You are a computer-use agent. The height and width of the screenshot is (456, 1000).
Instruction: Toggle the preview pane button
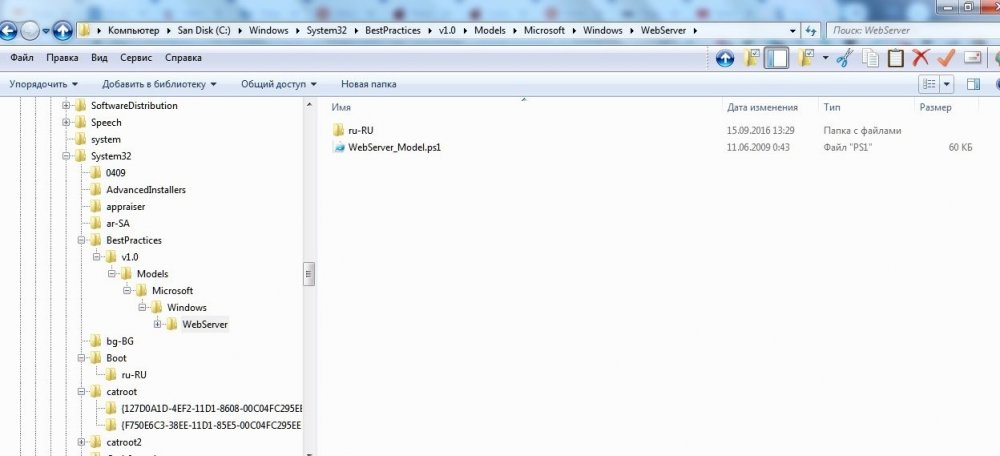[x=973, y=84]
